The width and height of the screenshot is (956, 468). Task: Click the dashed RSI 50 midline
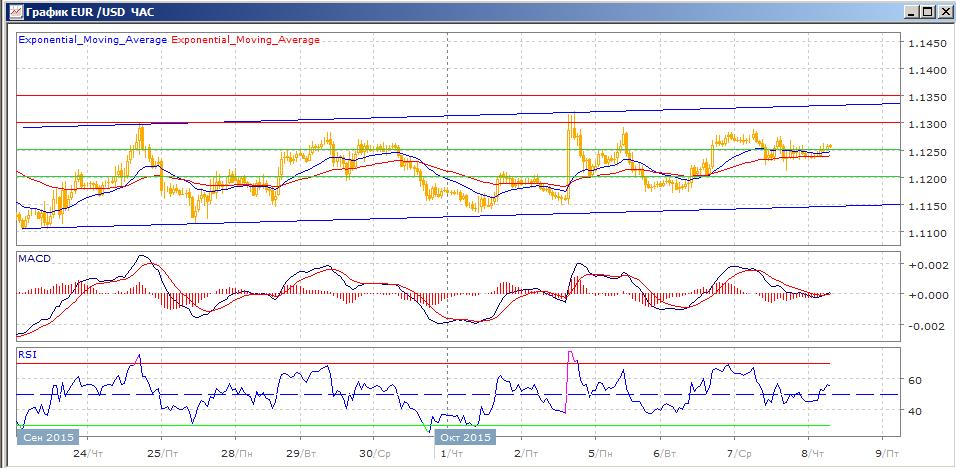coord(459,395)
